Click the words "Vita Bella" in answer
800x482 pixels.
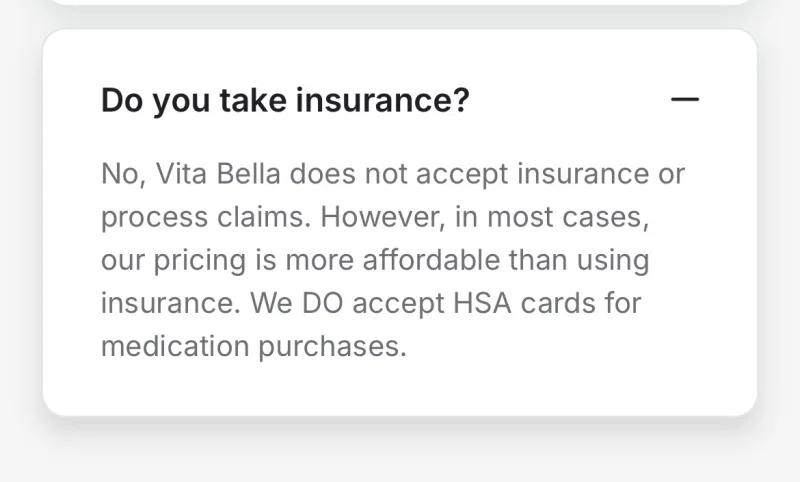click(218, 174)
